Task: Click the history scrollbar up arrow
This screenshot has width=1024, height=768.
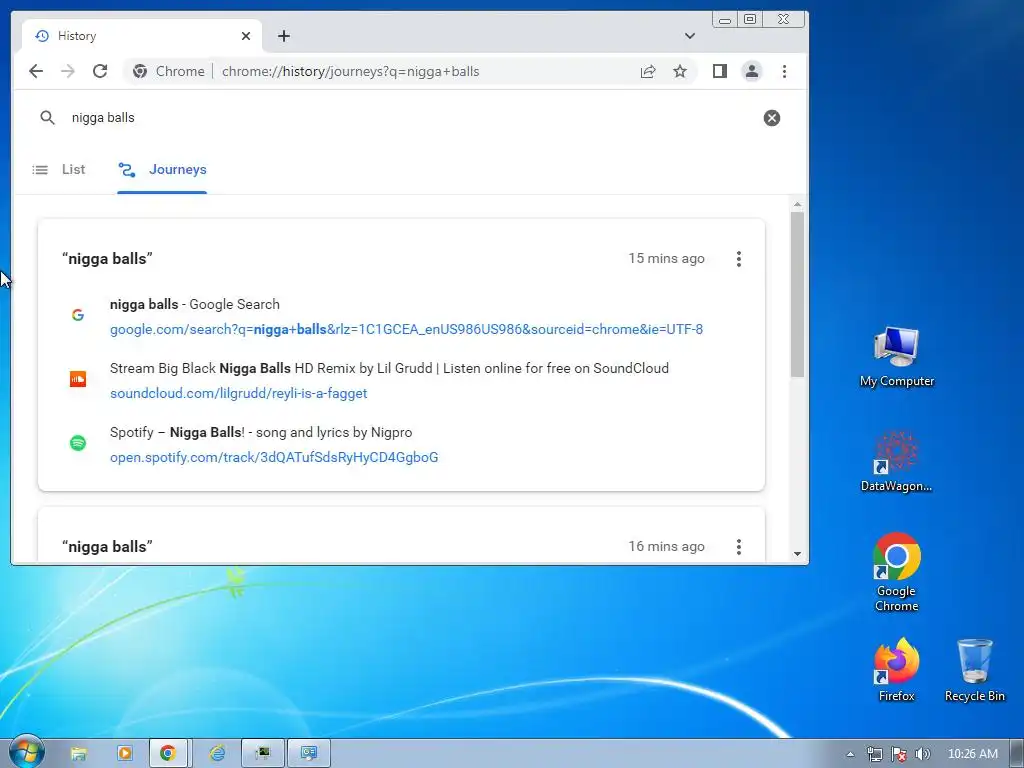Action: pyautogui.click(x=797, y=204)
